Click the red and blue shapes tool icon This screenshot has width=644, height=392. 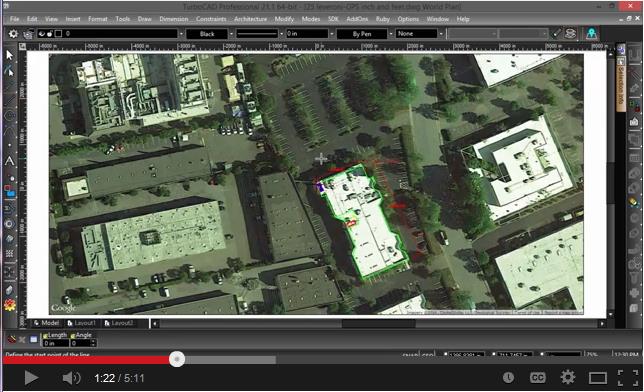click(x=9, y=191)
